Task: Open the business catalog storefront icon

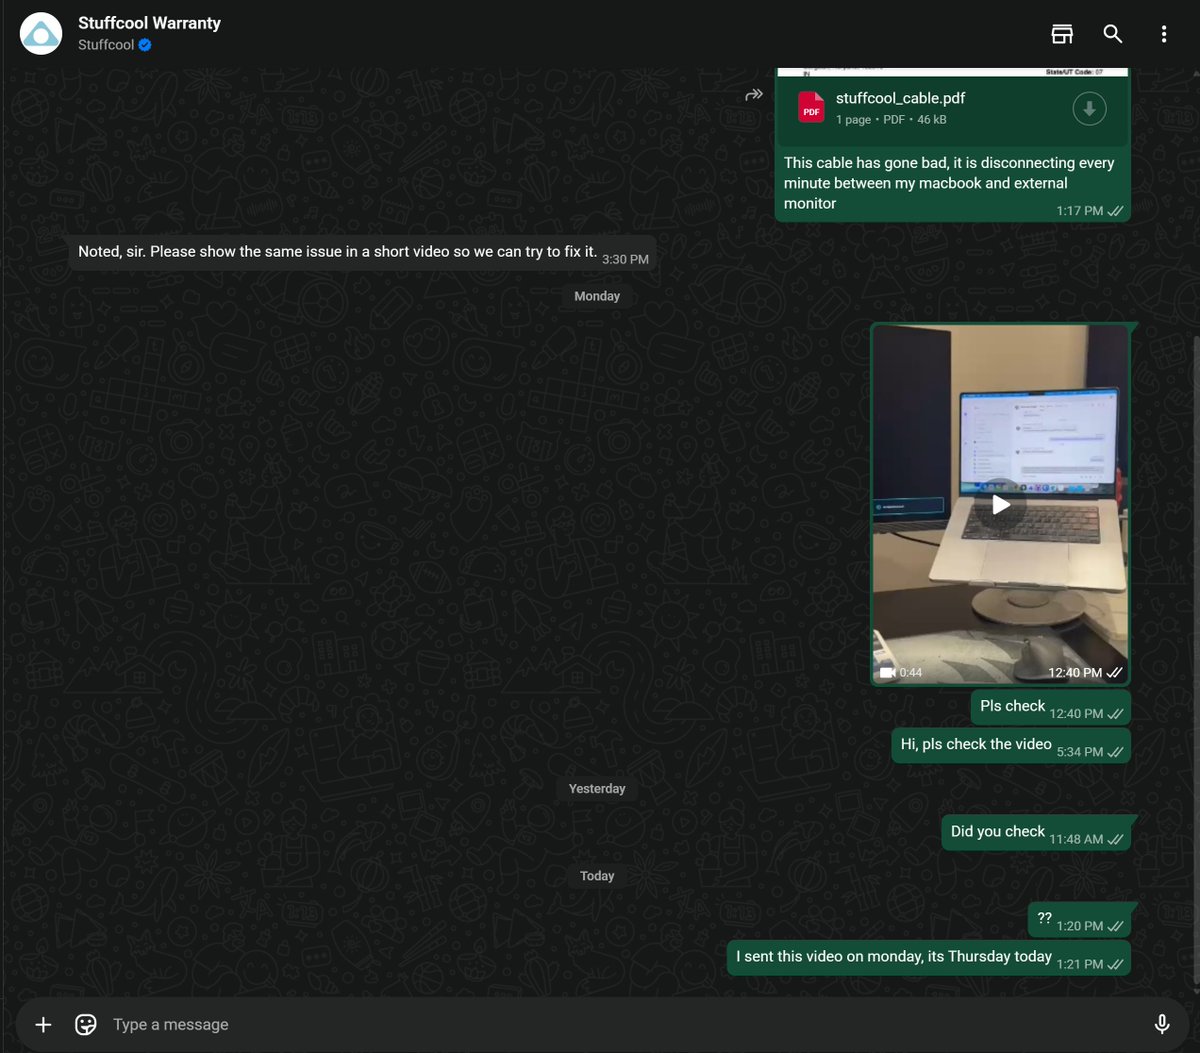Action: (x=1062, y=34)
